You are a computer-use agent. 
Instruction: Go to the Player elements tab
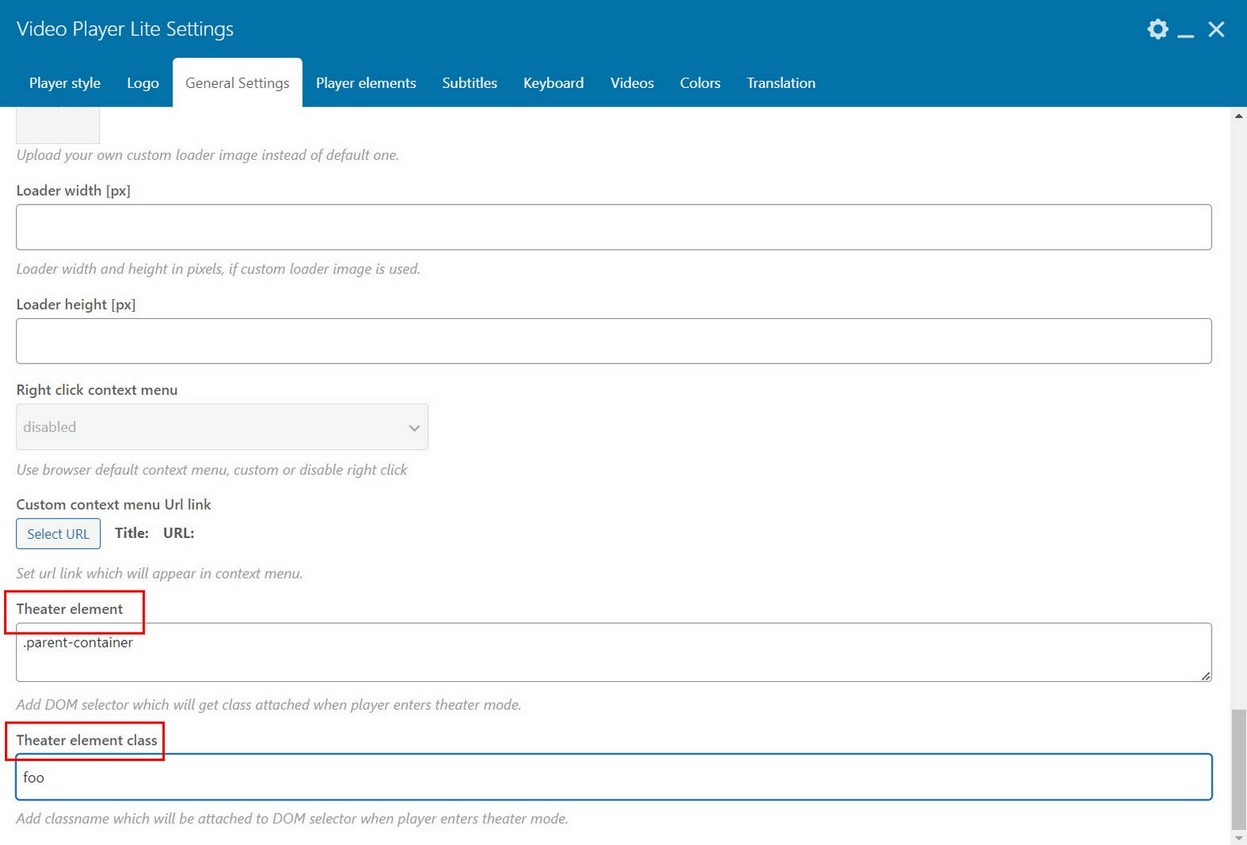pyautogui.click(x=366, y=83)
